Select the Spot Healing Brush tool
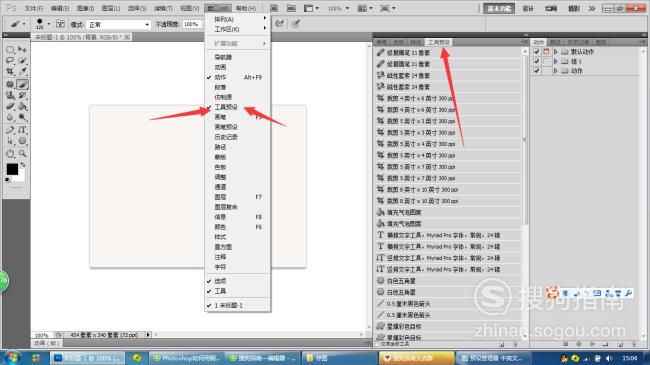 click(x=10, y=84)
